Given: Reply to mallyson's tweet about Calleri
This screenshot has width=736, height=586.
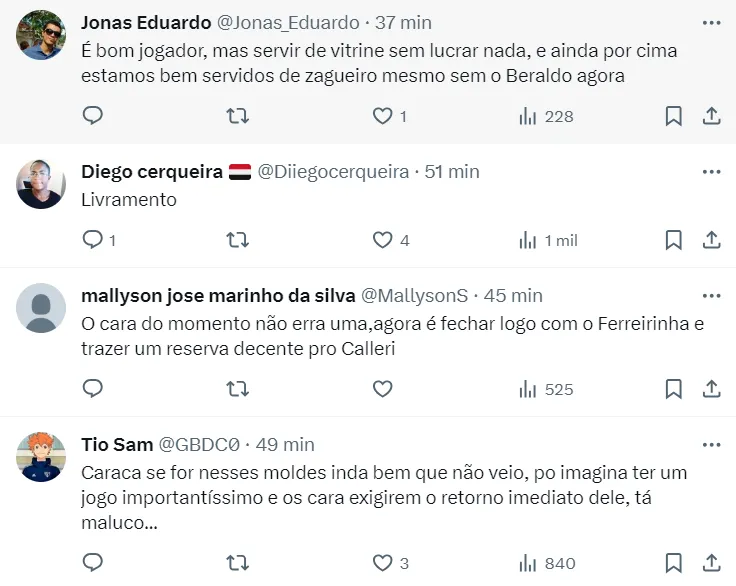Looking at the screenshot, I should [93, 389].
